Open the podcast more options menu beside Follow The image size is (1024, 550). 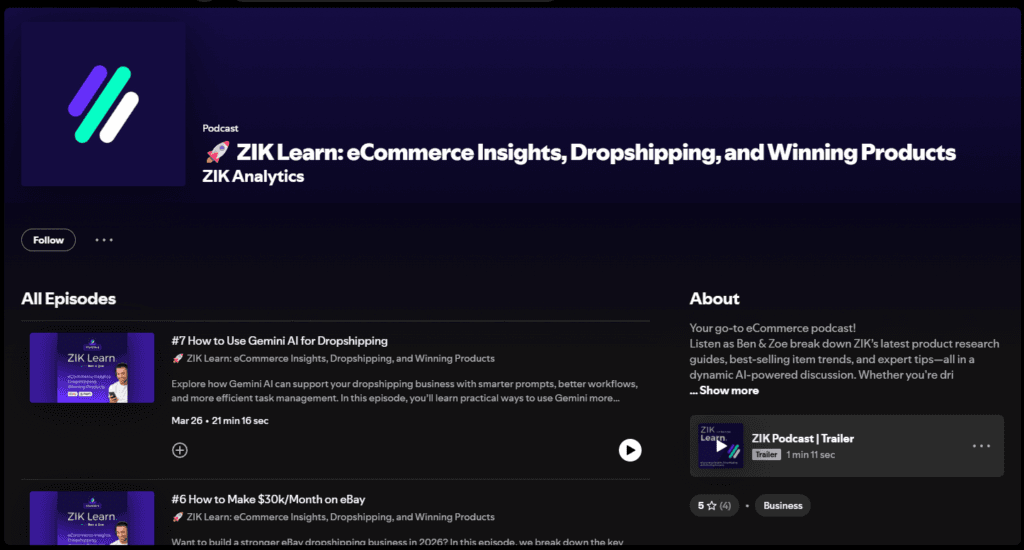coord(104,240)
